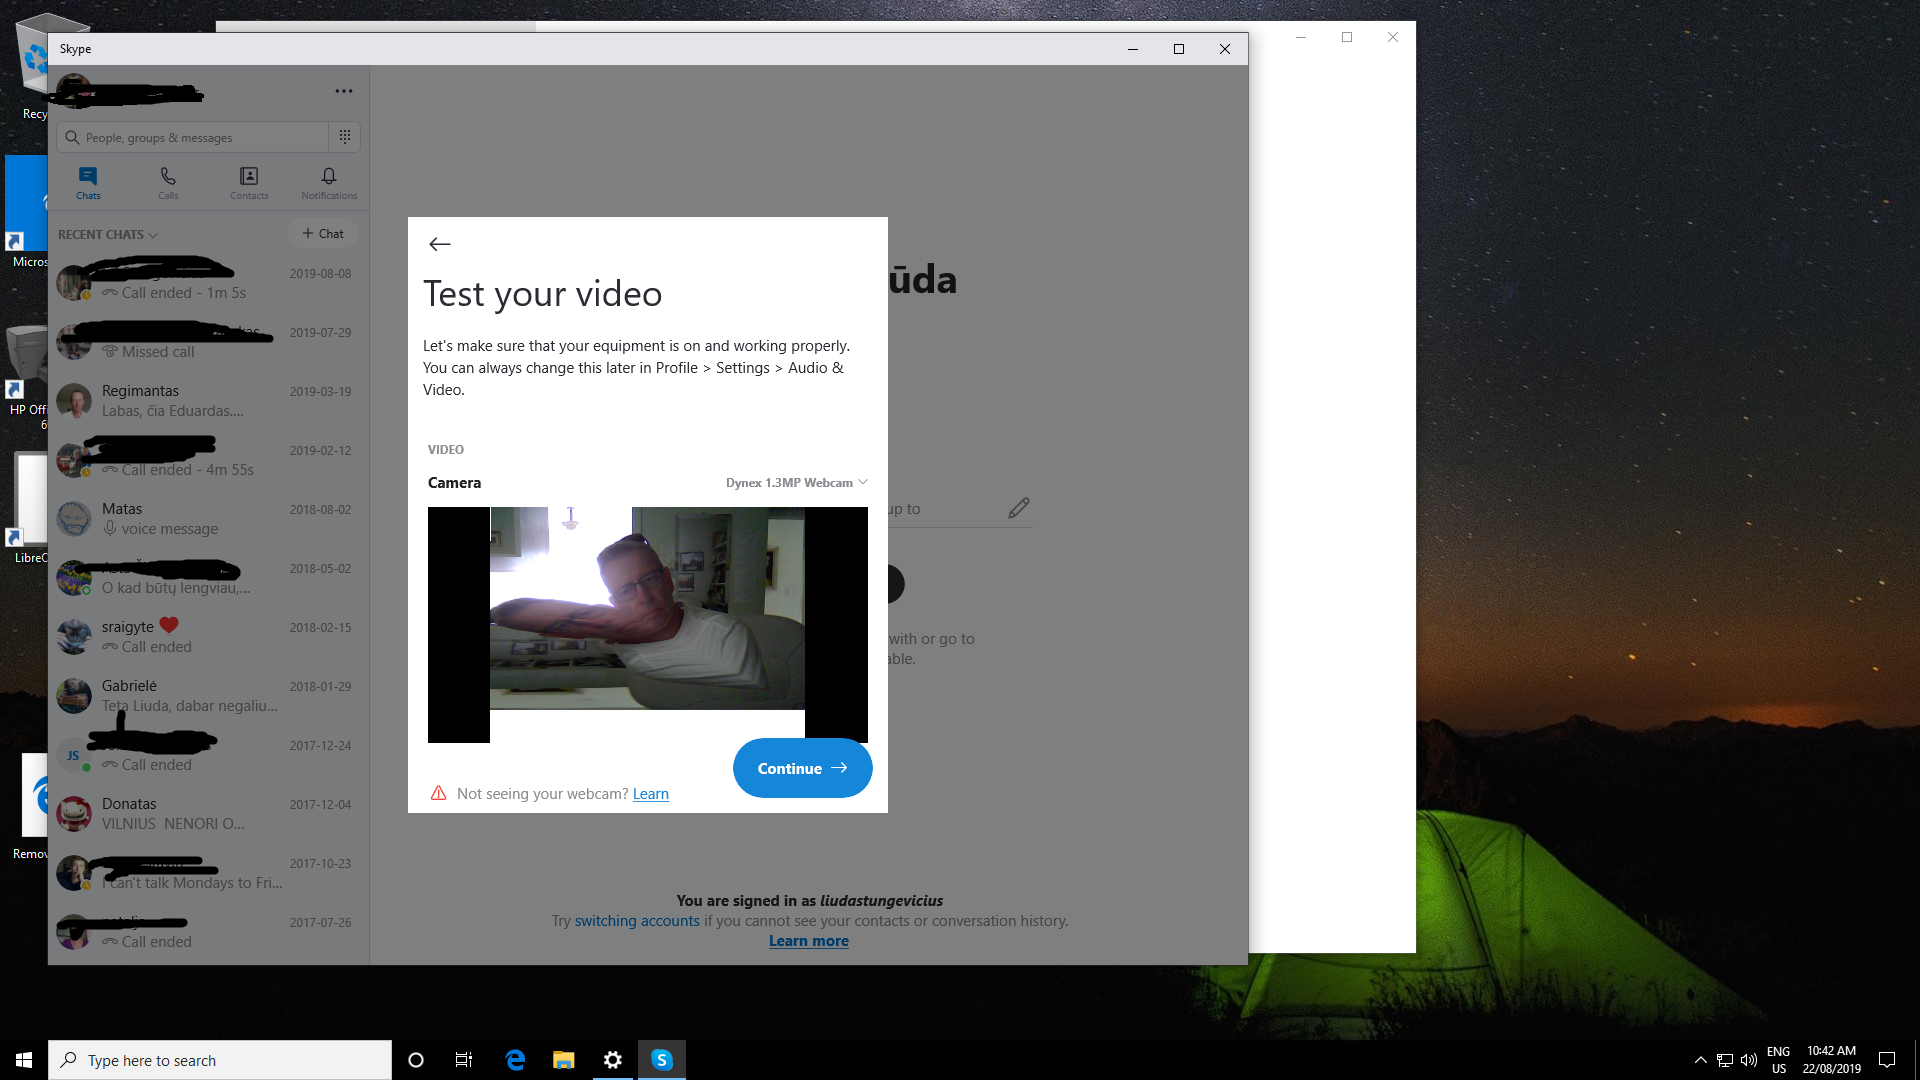Image resolution: width=1920 pixels, height=1080 pixels.
Task: Open the missed call chat from 2019-07-29
Action: [209, 342]
